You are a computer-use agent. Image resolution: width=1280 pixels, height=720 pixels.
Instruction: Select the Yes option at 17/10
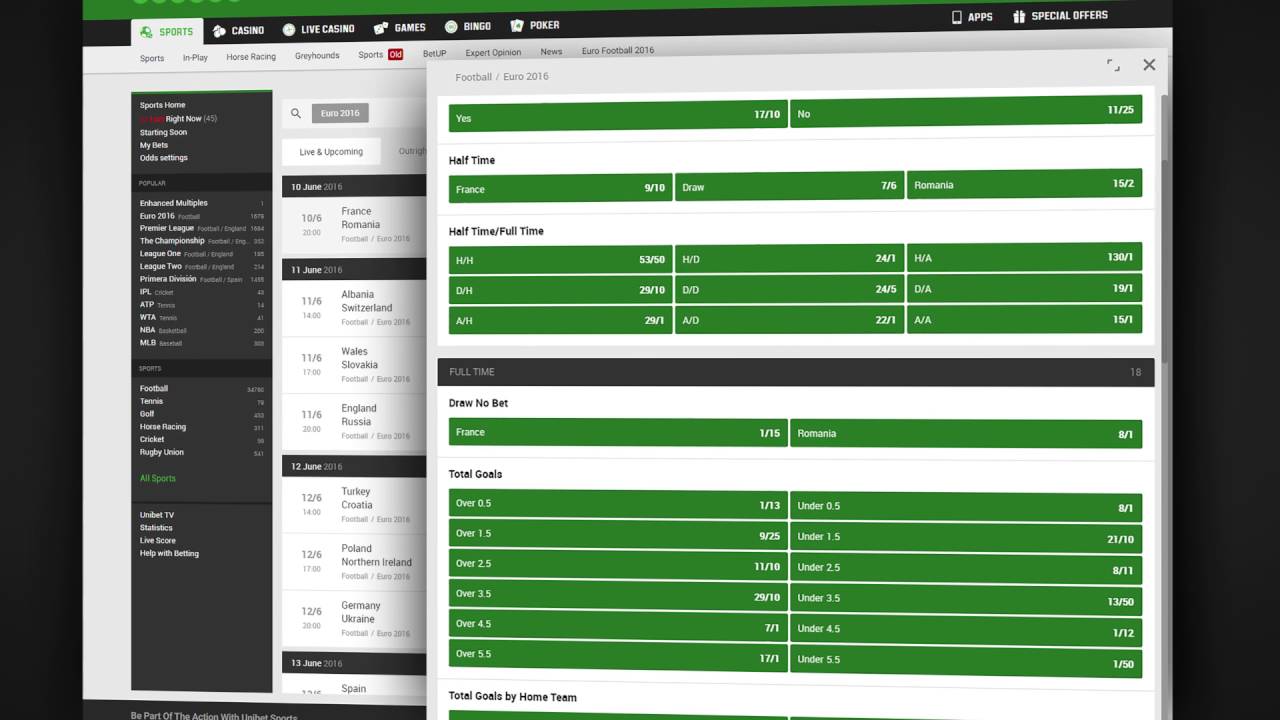click(x=618, y=115)
